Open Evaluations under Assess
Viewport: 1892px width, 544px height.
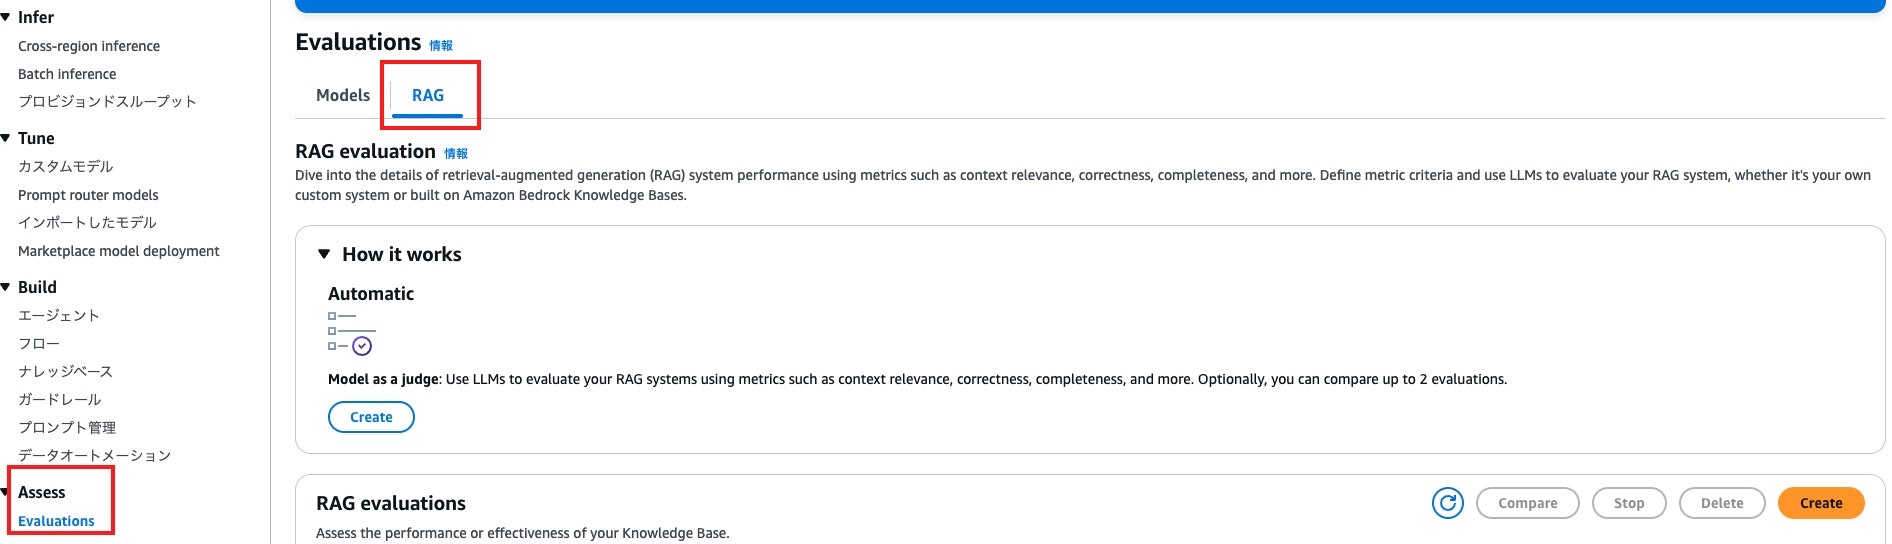56,521
